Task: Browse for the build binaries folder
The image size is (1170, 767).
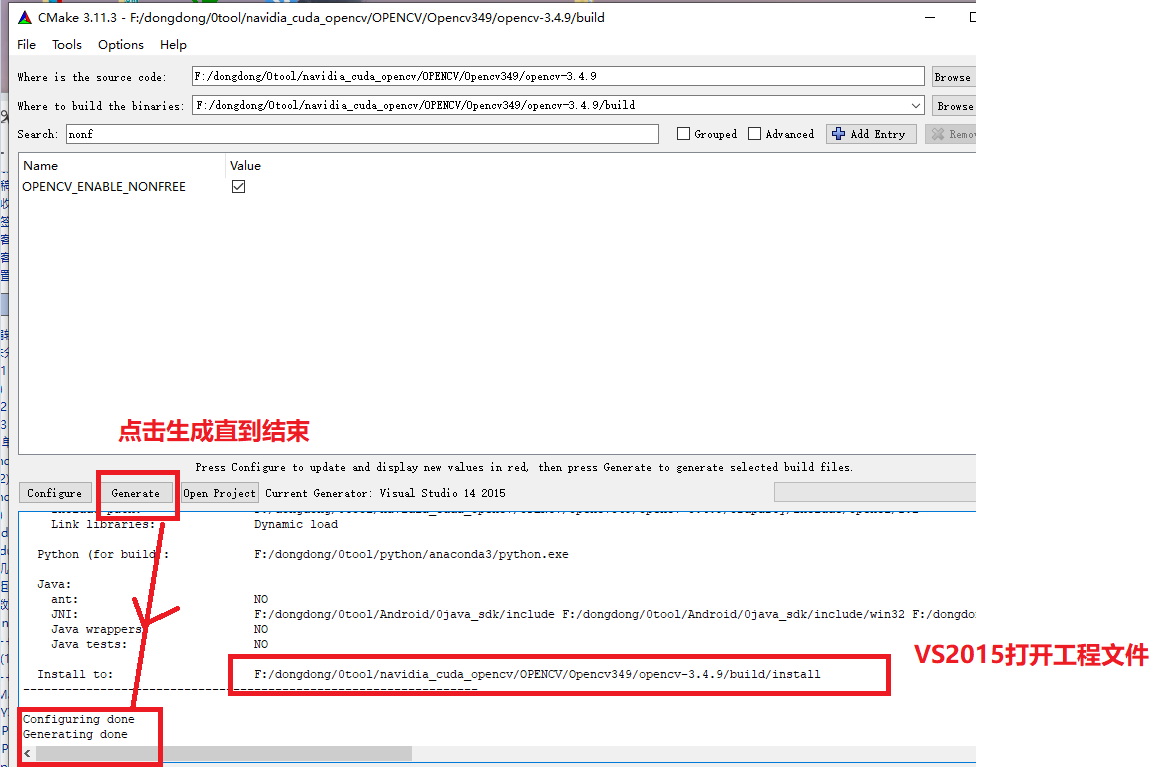Action: [954, 106]
